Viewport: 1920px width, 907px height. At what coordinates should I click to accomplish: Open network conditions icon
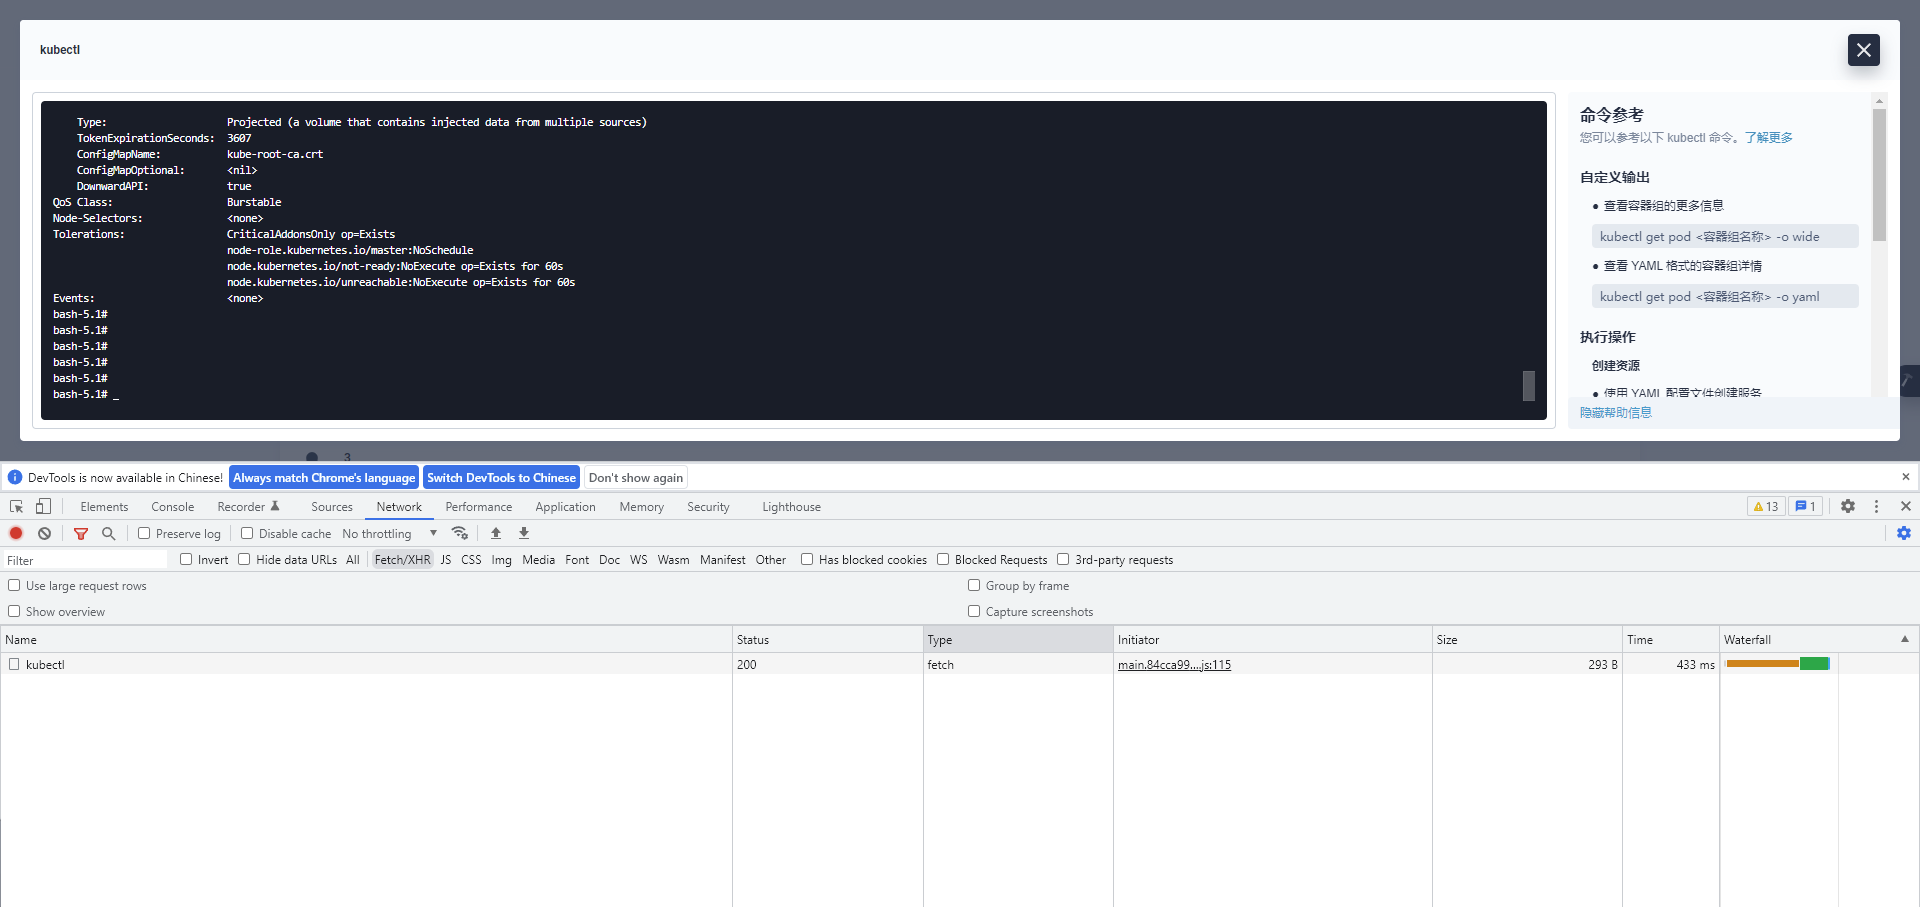click(460, 533)
